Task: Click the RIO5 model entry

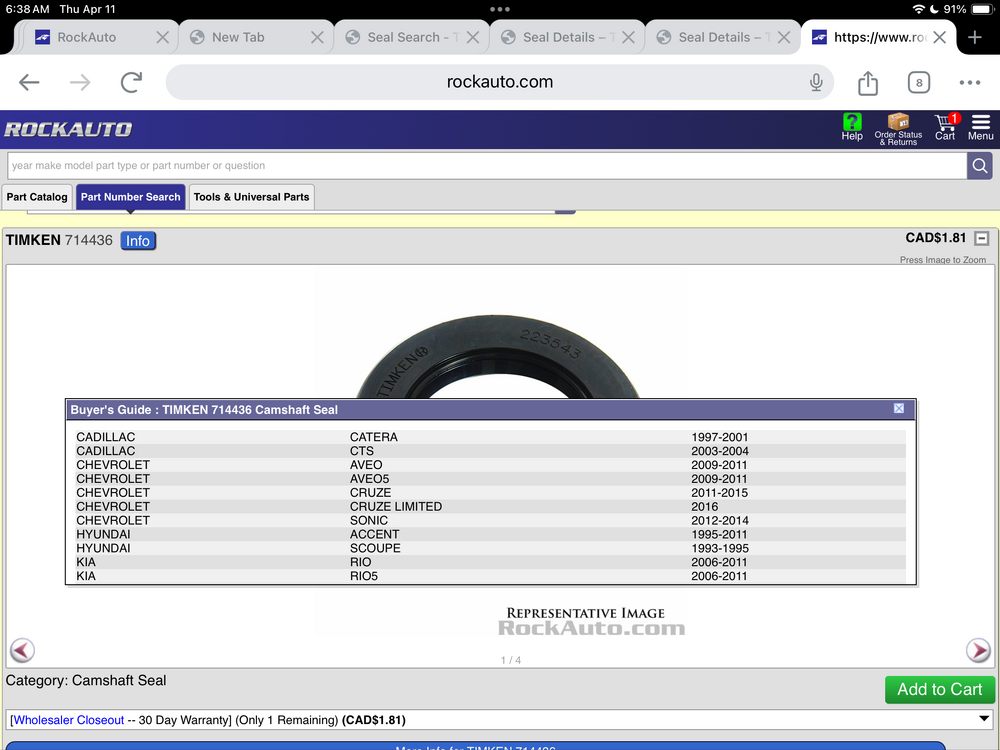Action: 364,576
